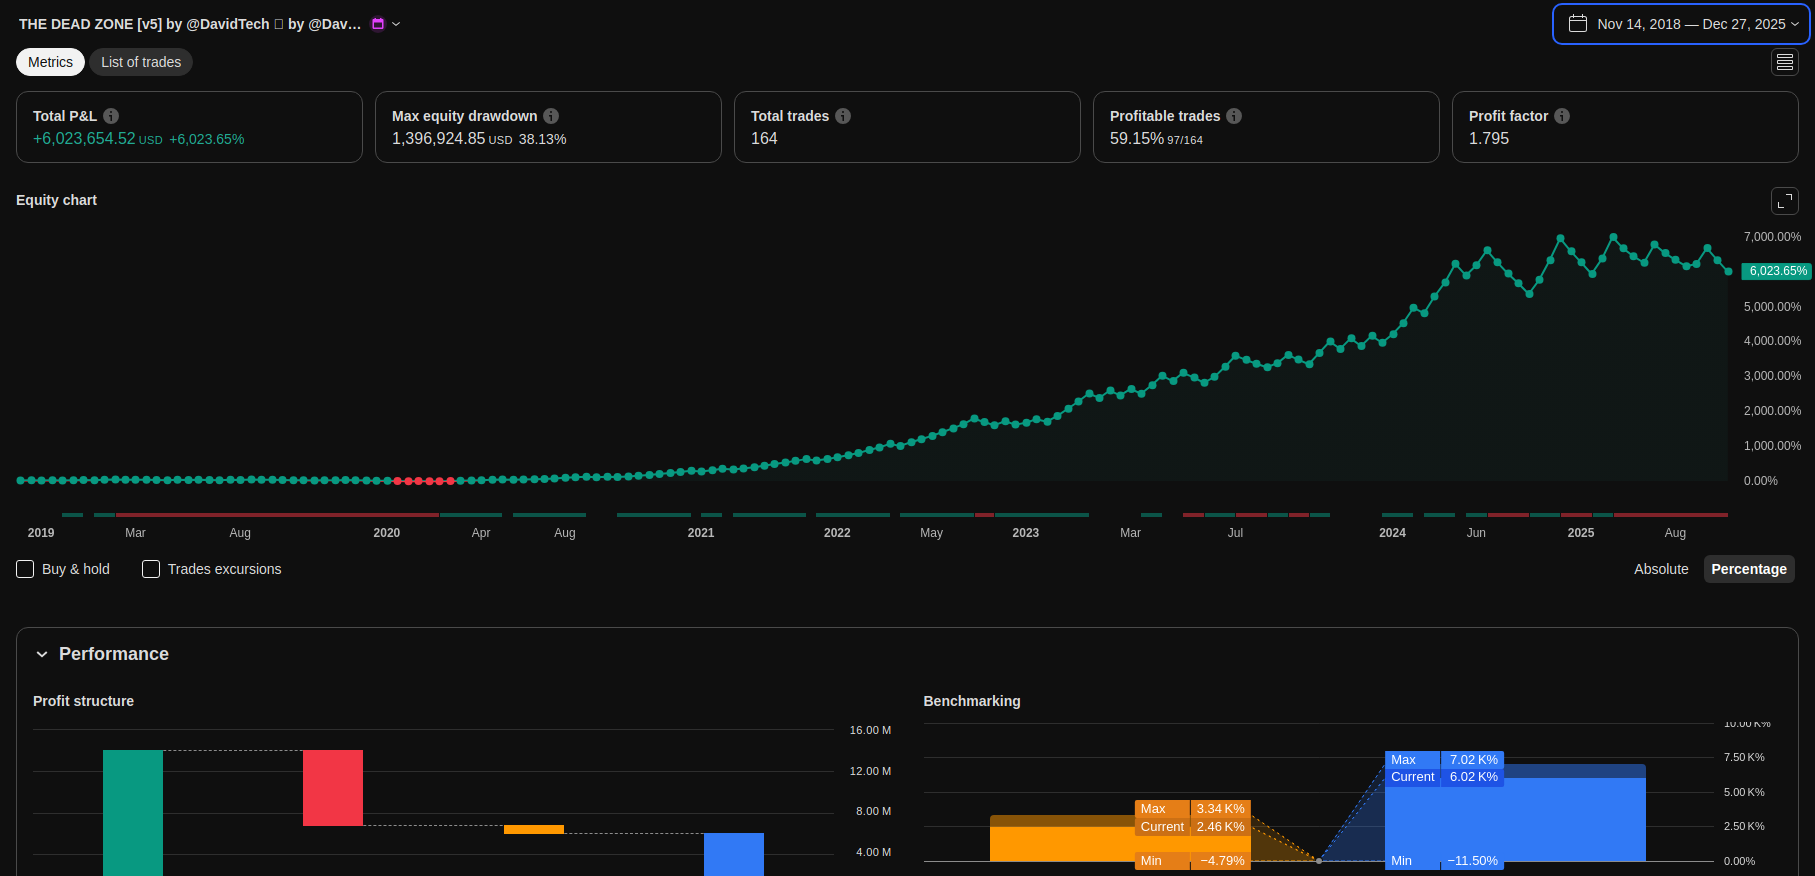Screen dimensions: 1815x876
Task: Open strategy name dropdown chevron
Action: tap(396, 24)
